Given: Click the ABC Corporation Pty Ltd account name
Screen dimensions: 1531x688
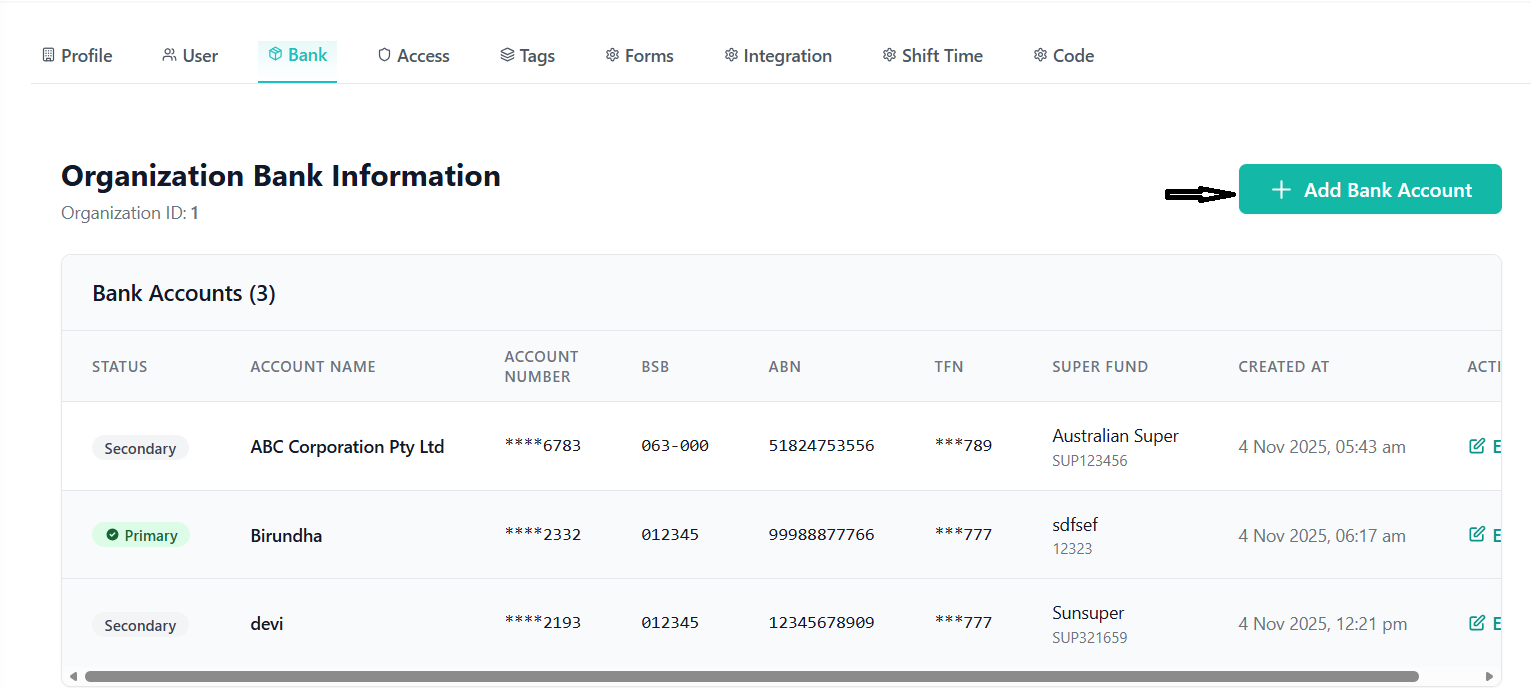Looking at the screenshot, I should click(x=347, y=447).
